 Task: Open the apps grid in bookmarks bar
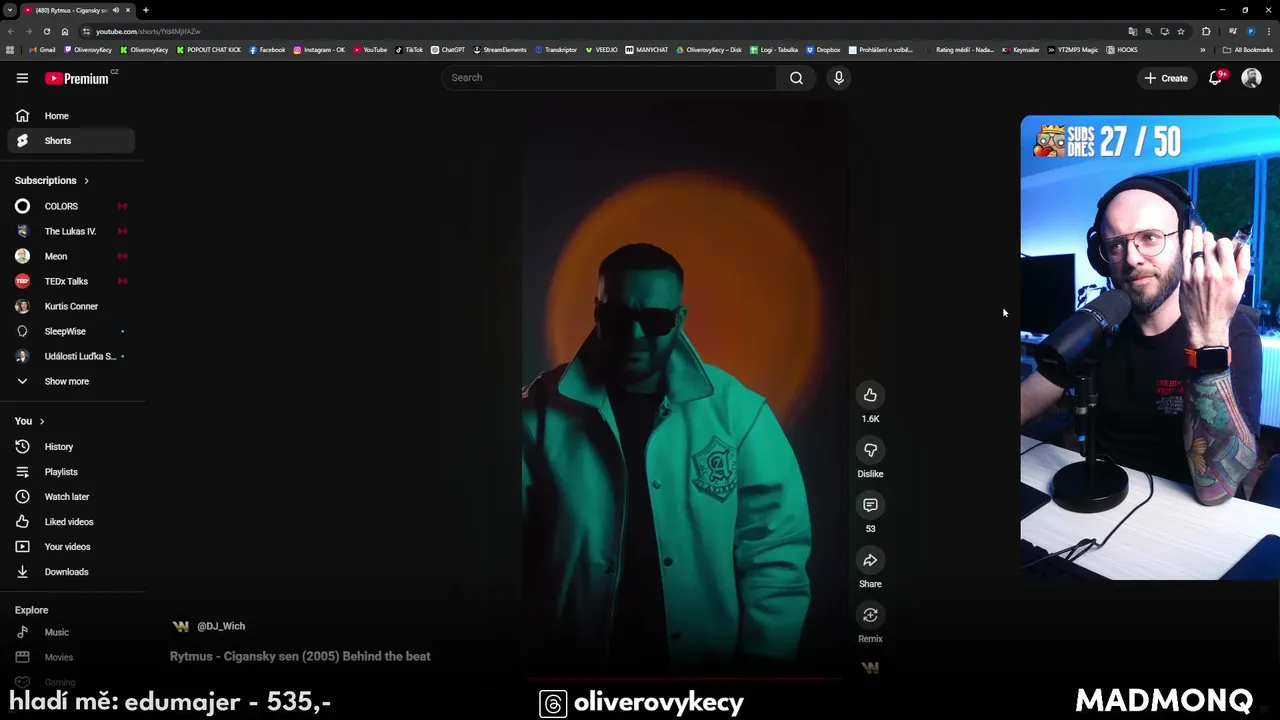(x=10, y=50)
